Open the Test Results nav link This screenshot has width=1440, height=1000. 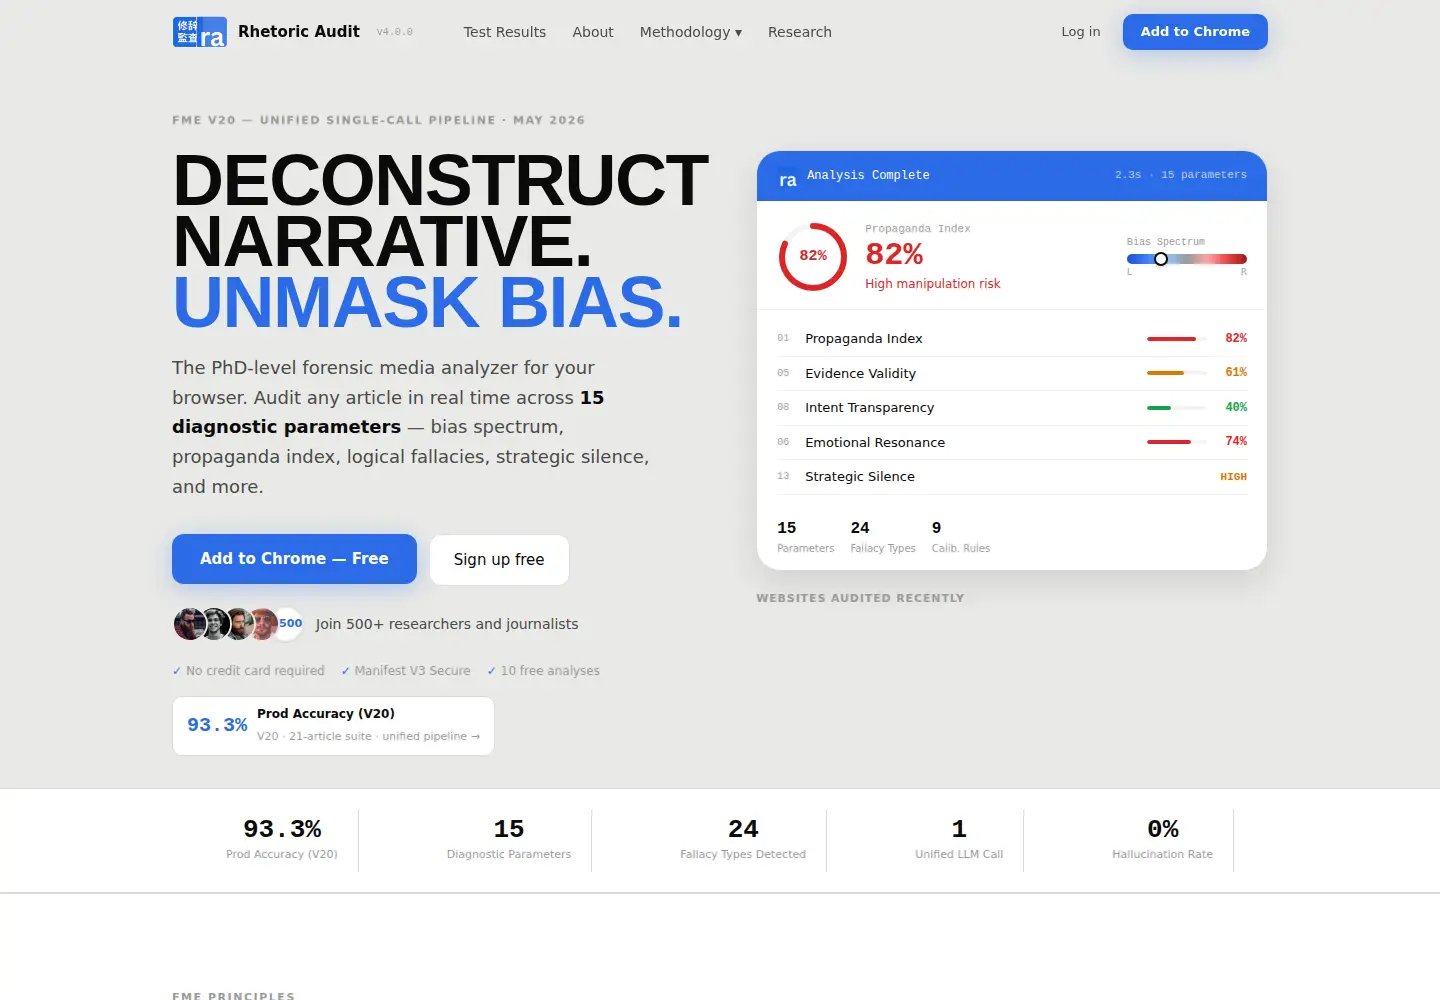pyautogui.click(x=505, y=32)
